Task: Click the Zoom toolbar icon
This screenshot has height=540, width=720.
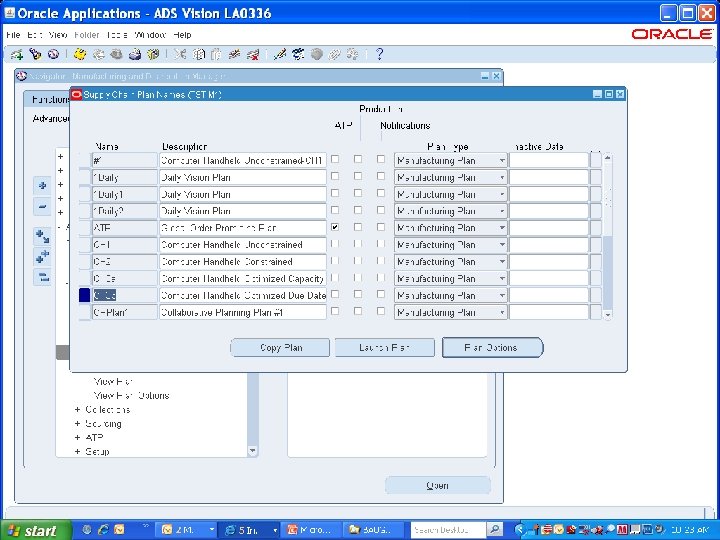Action: pos(298,54)
